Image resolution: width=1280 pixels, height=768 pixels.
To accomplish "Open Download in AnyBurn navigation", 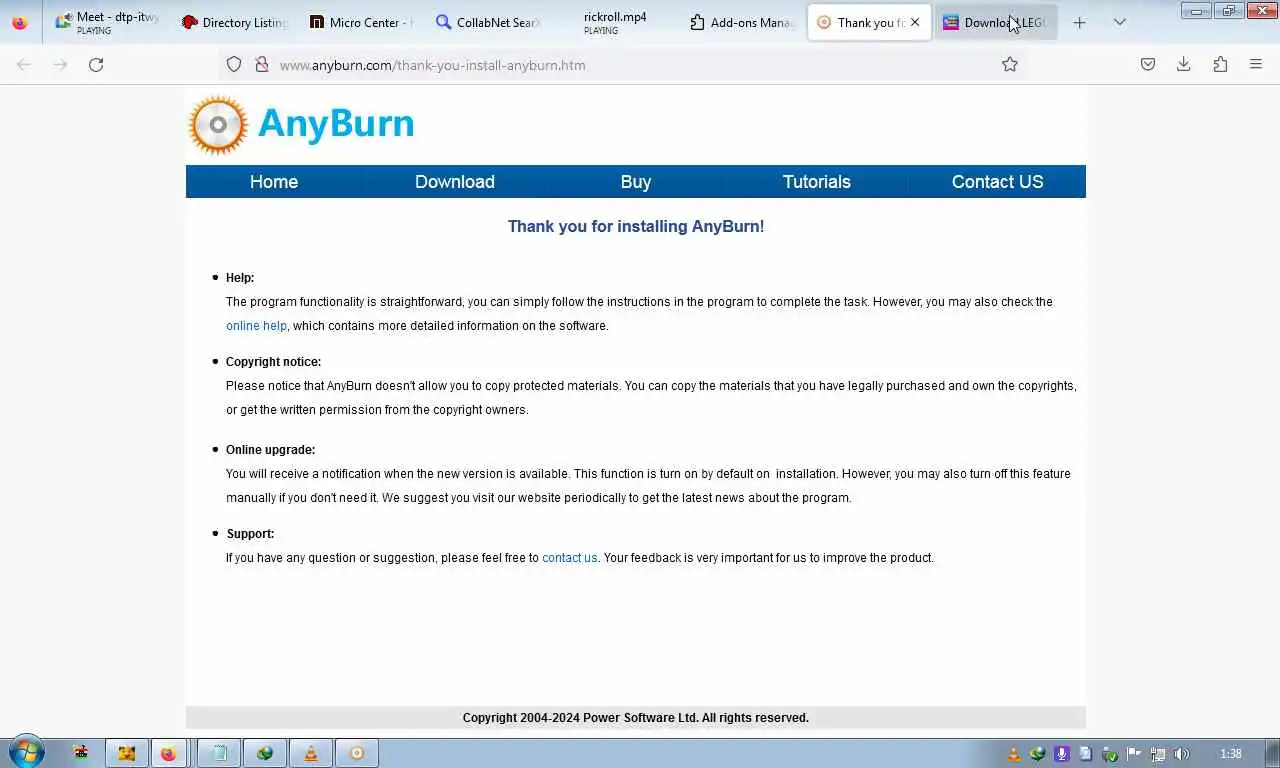I will (x=455, y=181).
